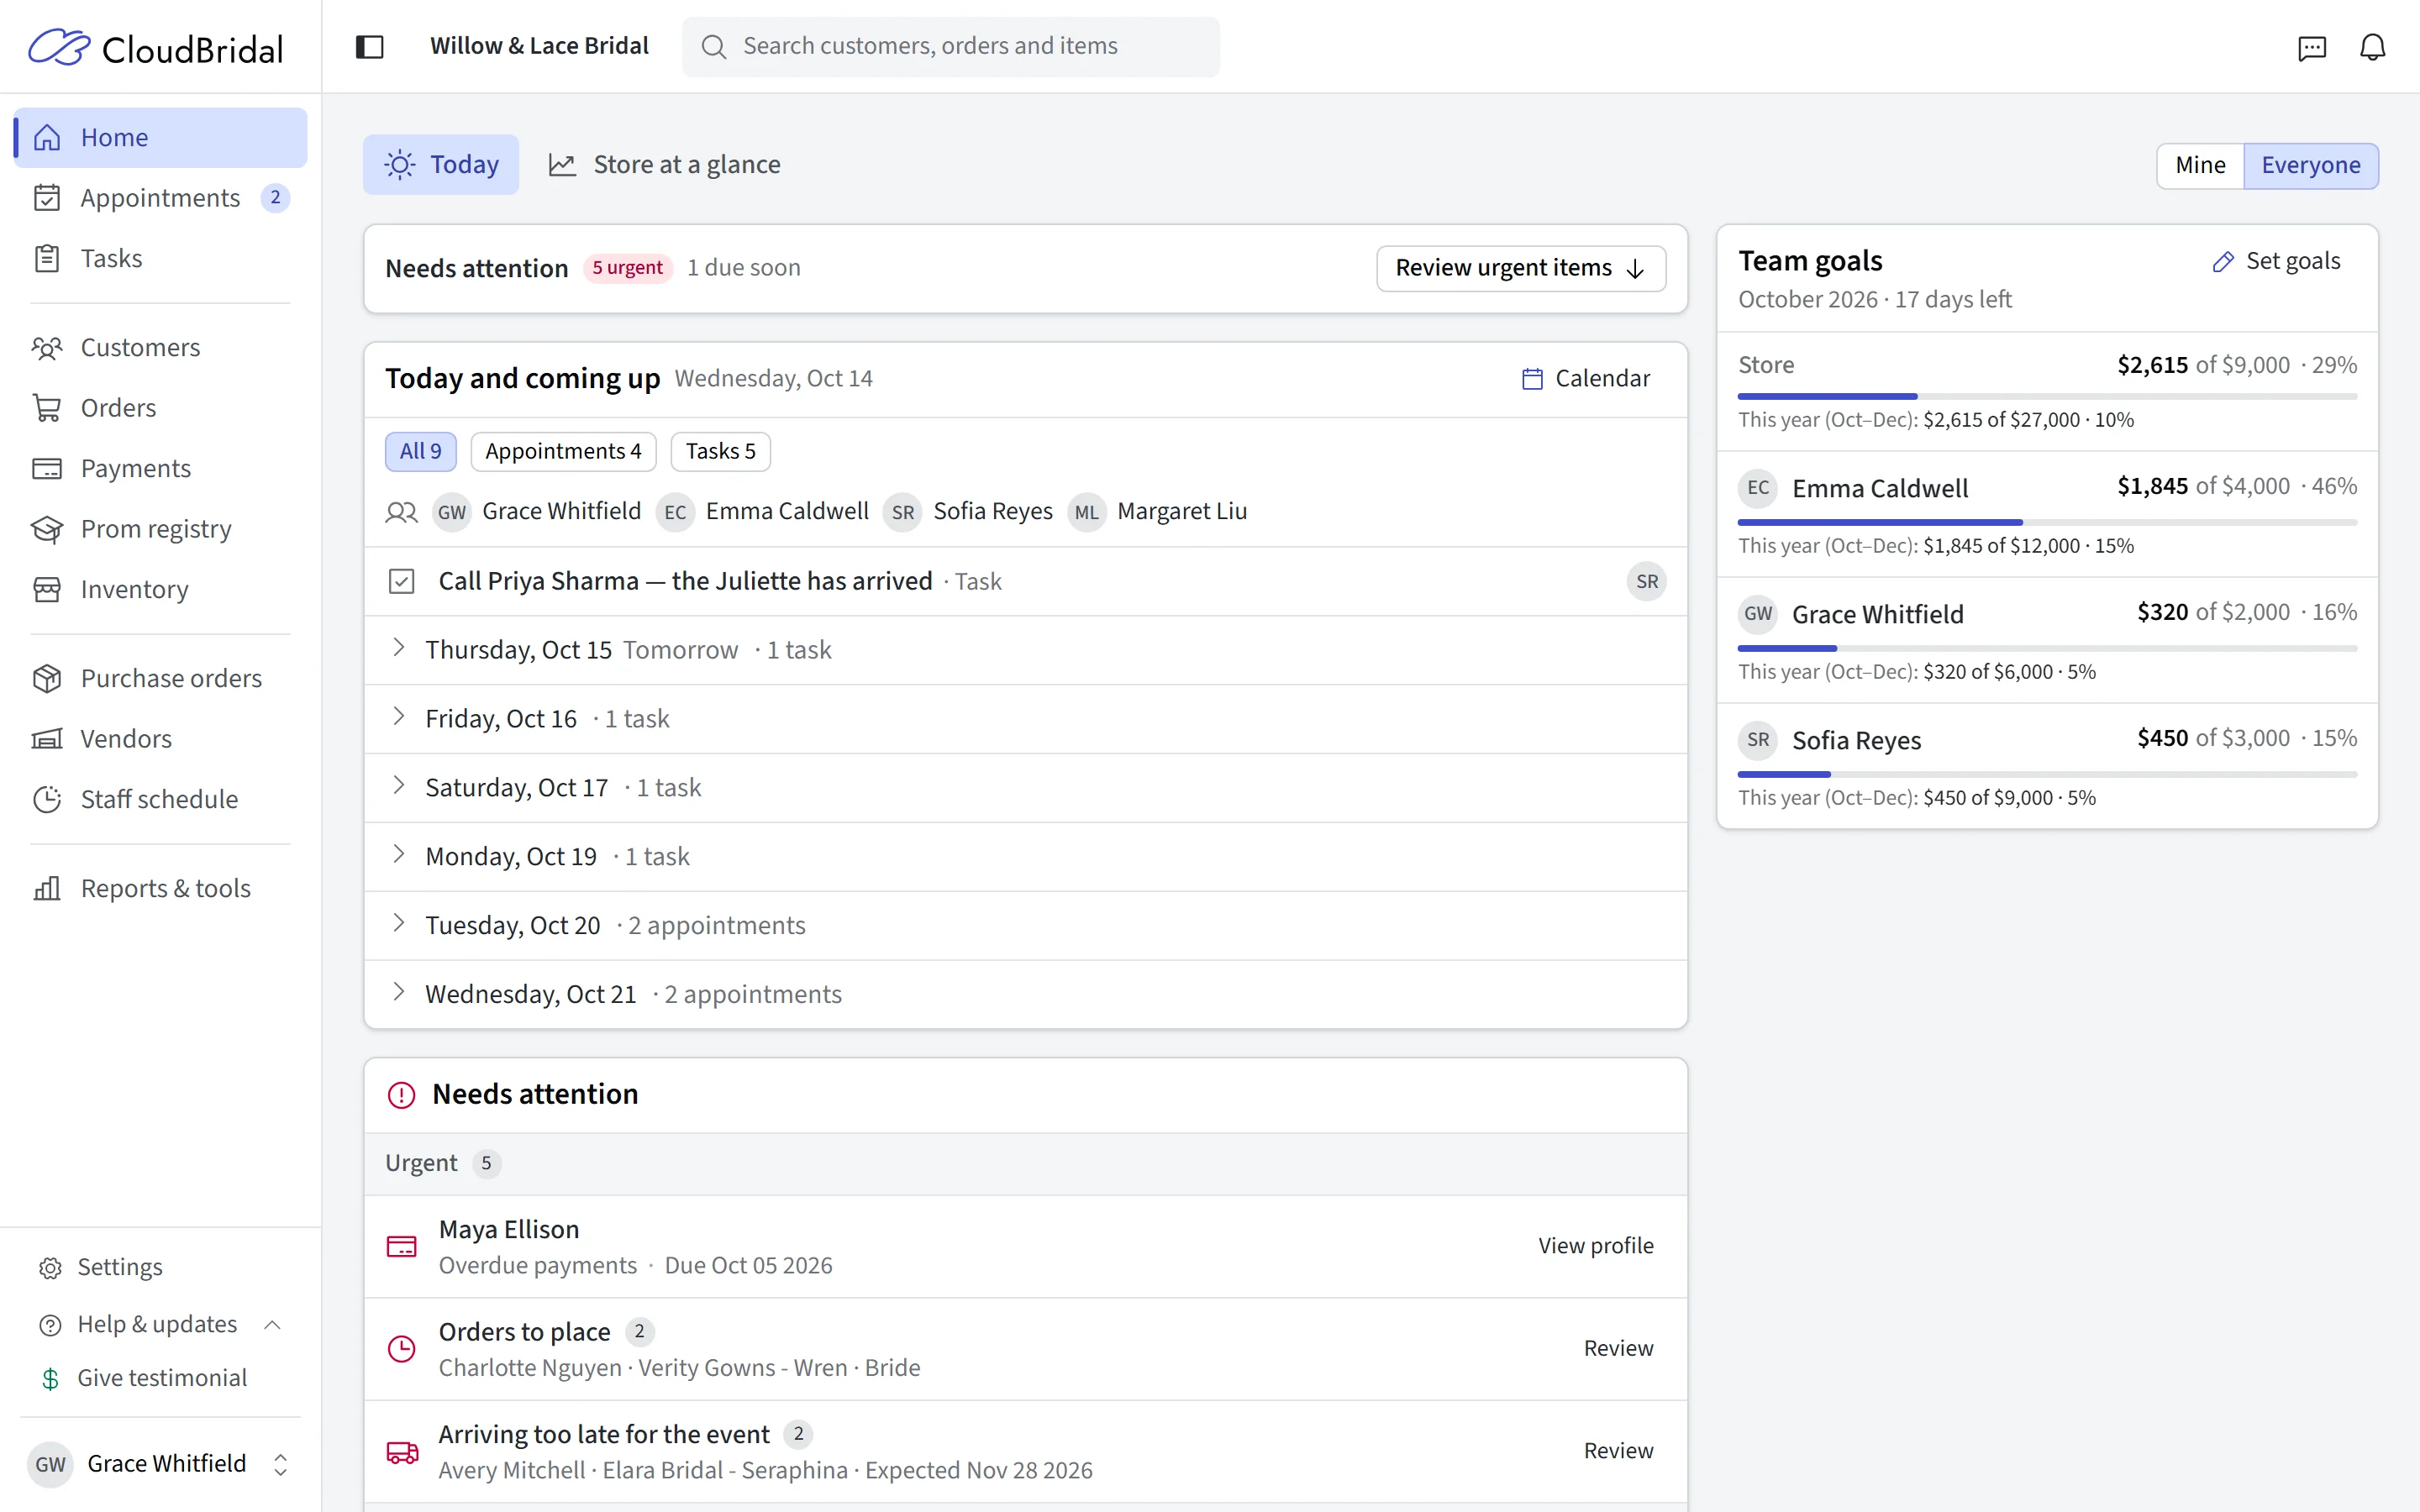Switch goals view to Mine

pos(2200,165)
